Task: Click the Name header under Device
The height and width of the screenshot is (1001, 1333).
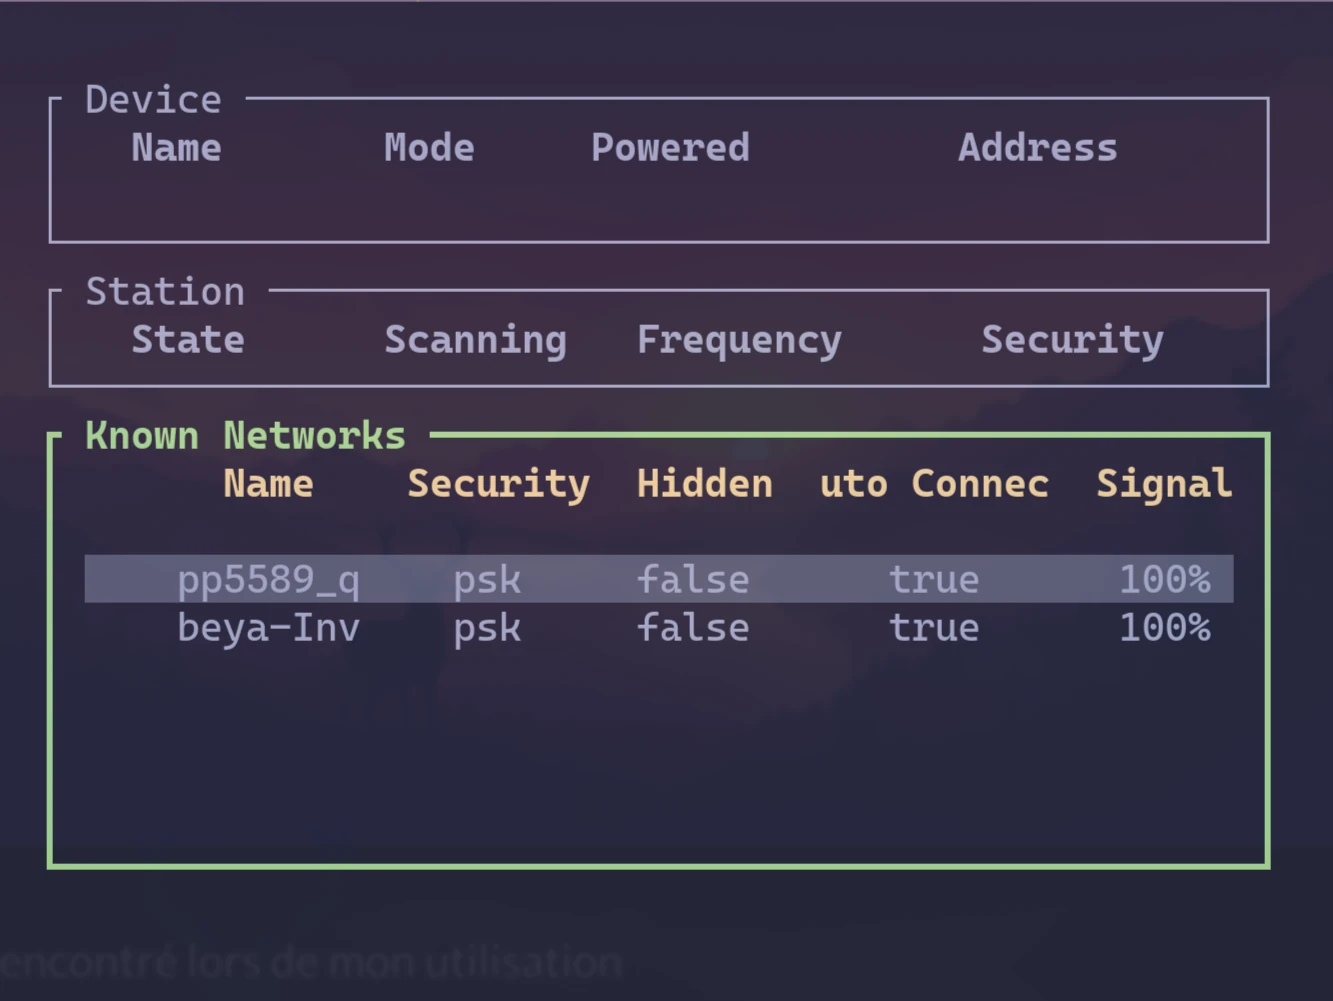Action: (x=176, y=147)
